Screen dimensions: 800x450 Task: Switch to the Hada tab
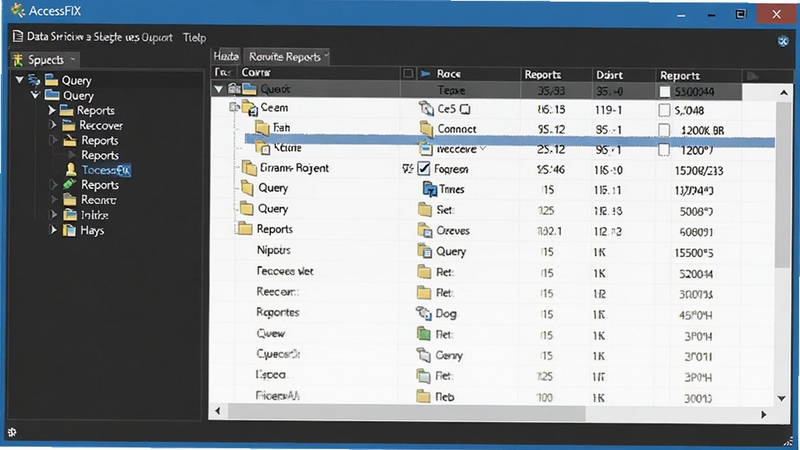(x=226, y=56)
